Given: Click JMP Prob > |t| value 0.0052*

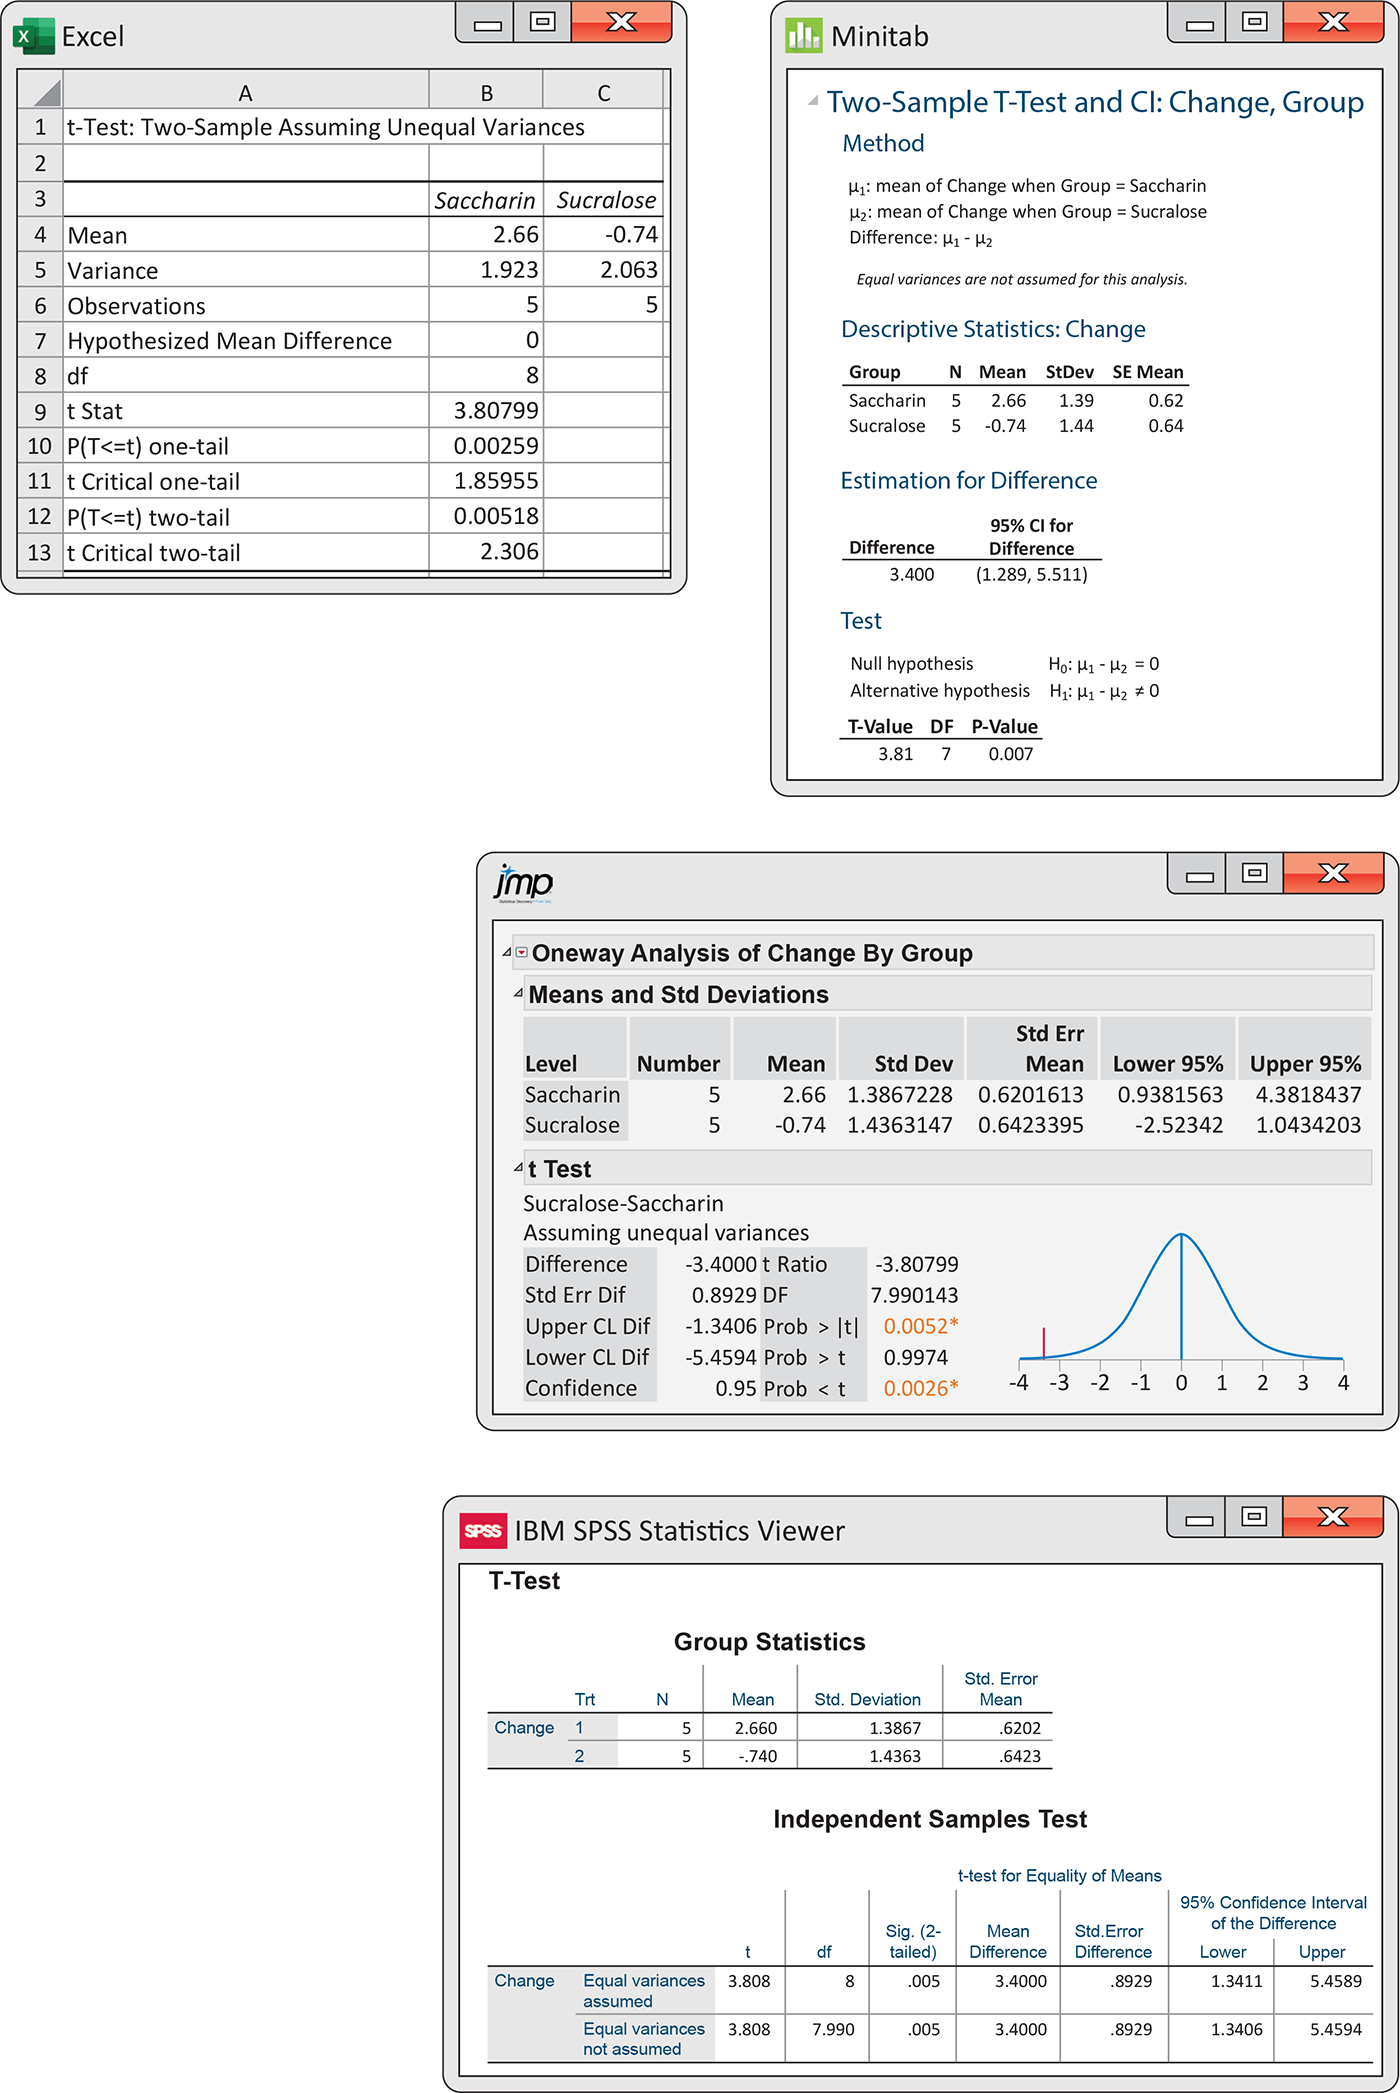Looking at the screenshot, I should coord(921,1326).
